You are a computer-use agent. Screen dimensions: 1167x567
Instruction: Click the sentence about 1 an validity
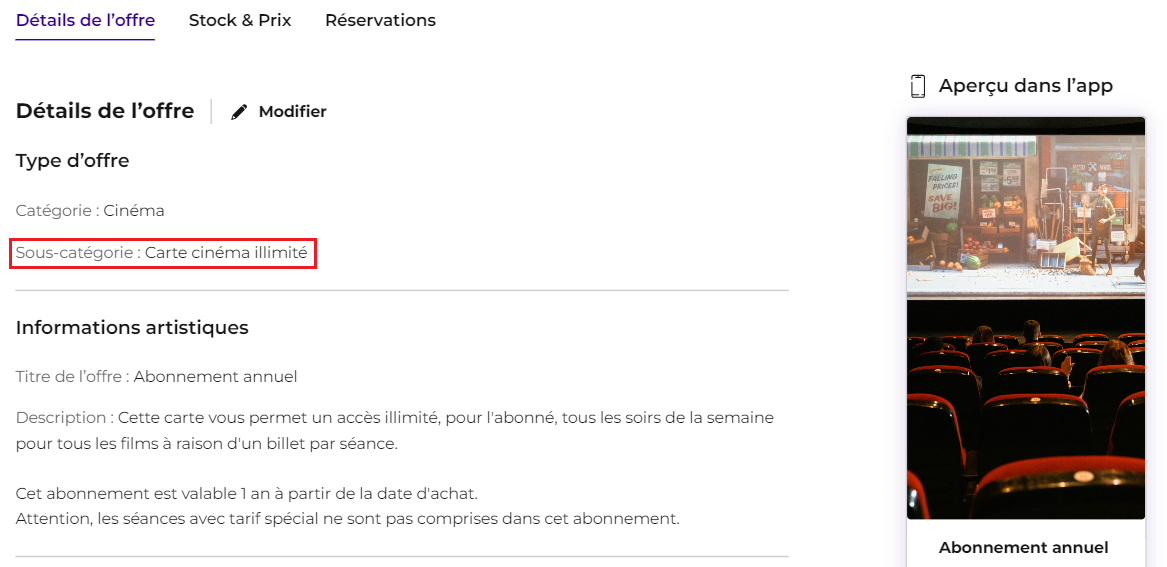point(246,493)
